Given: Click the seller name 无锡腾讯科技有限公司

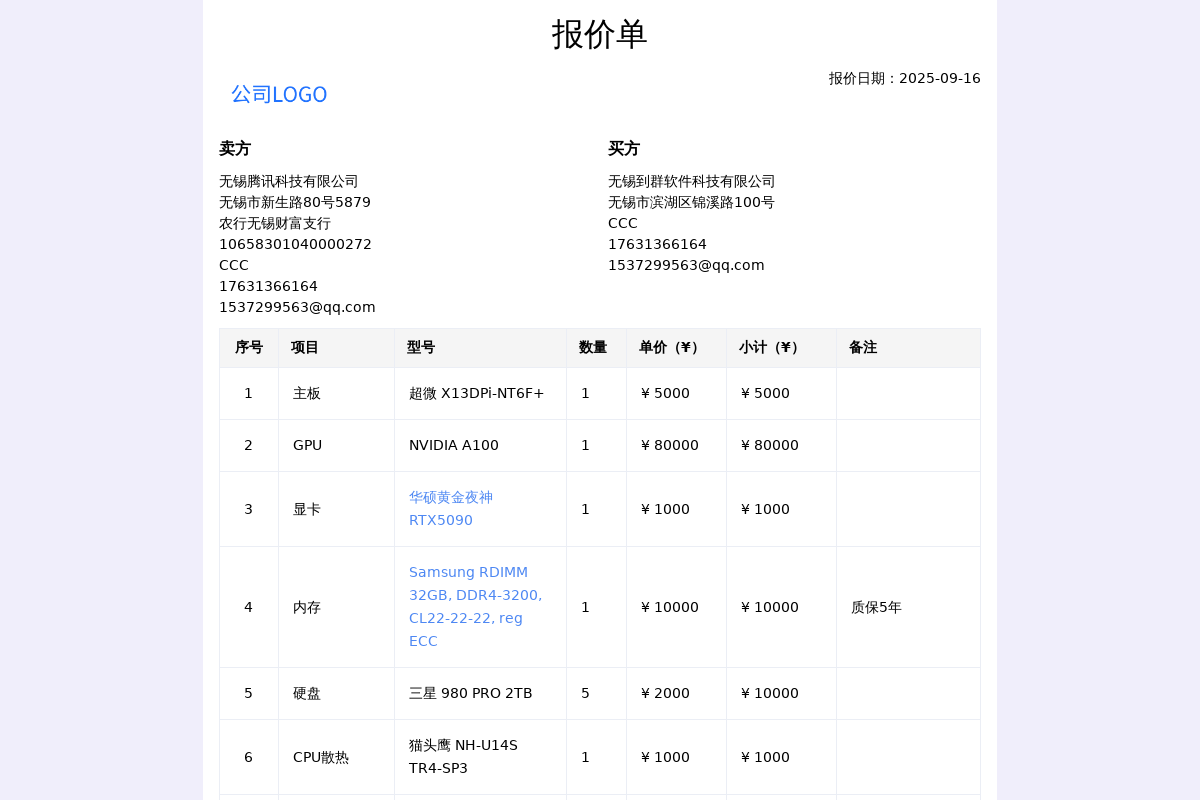Looking at the screenshot, I should (289, 182).
